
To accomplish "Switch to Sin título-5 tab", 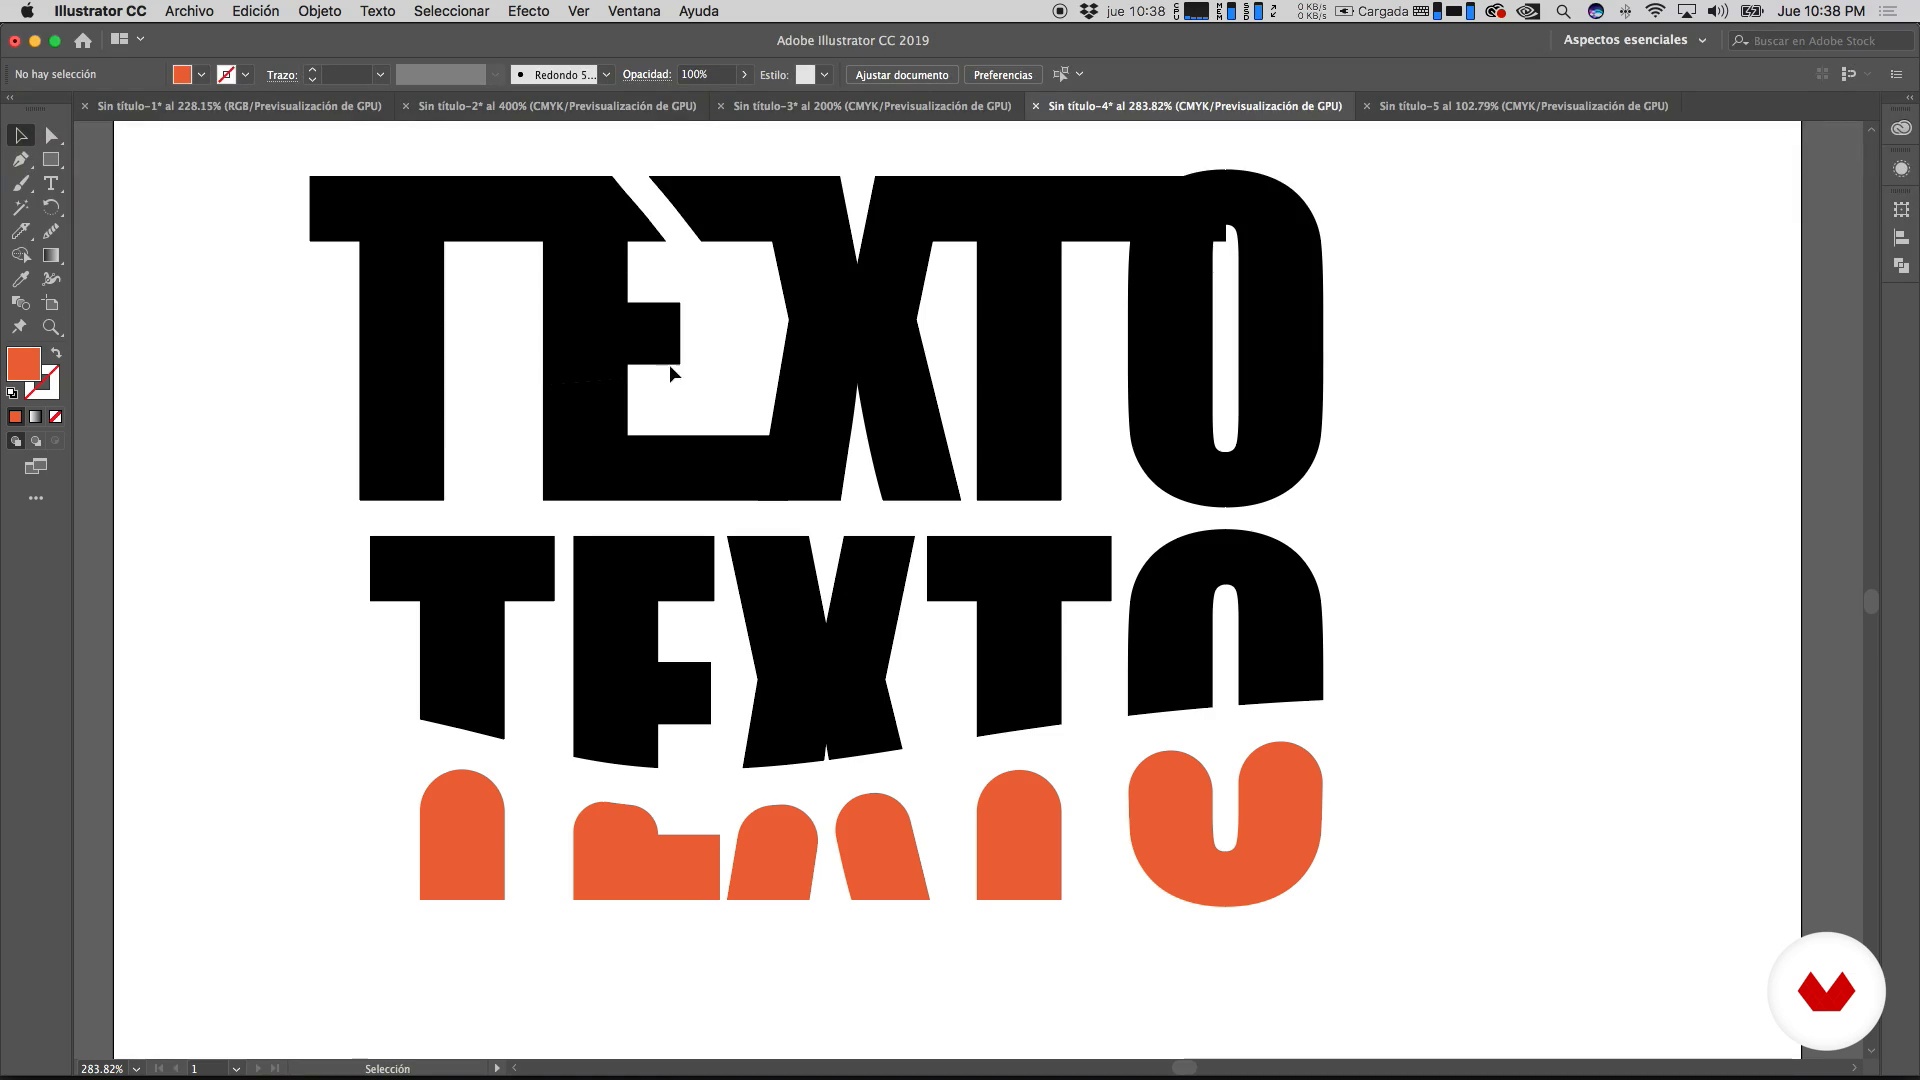I will click(x=1523, y=106).
